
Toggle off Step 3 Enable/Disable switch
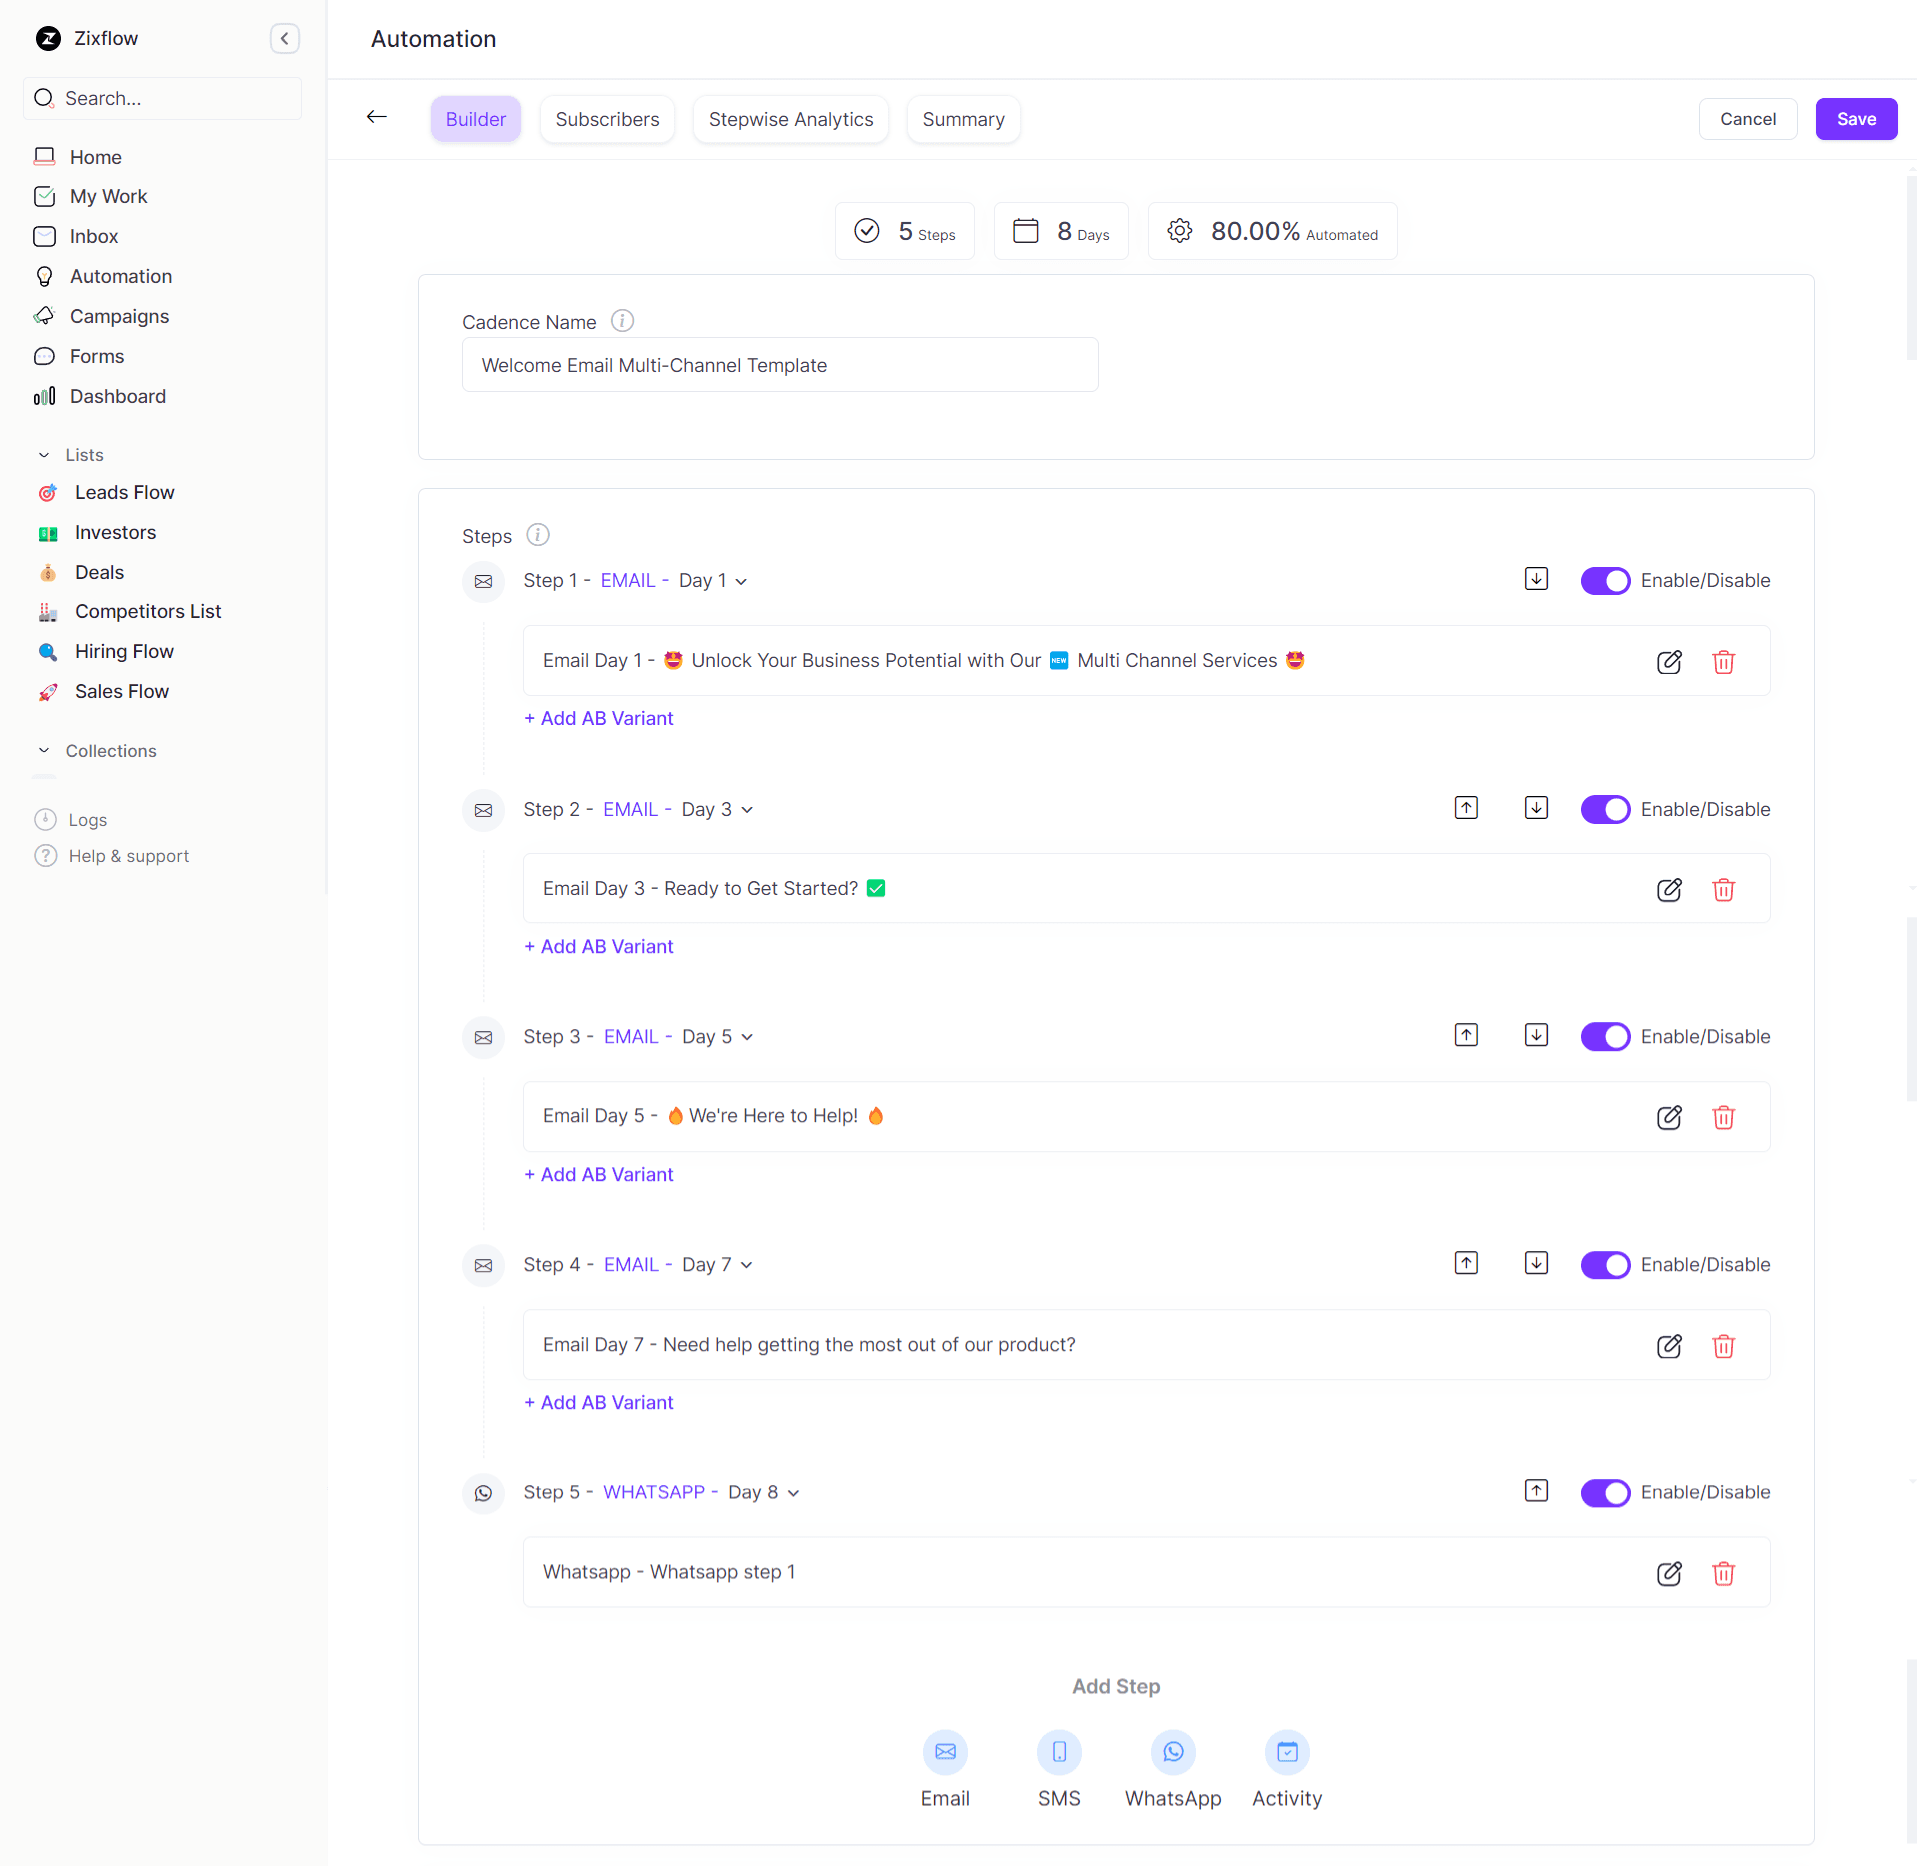pos(1604,1037)
